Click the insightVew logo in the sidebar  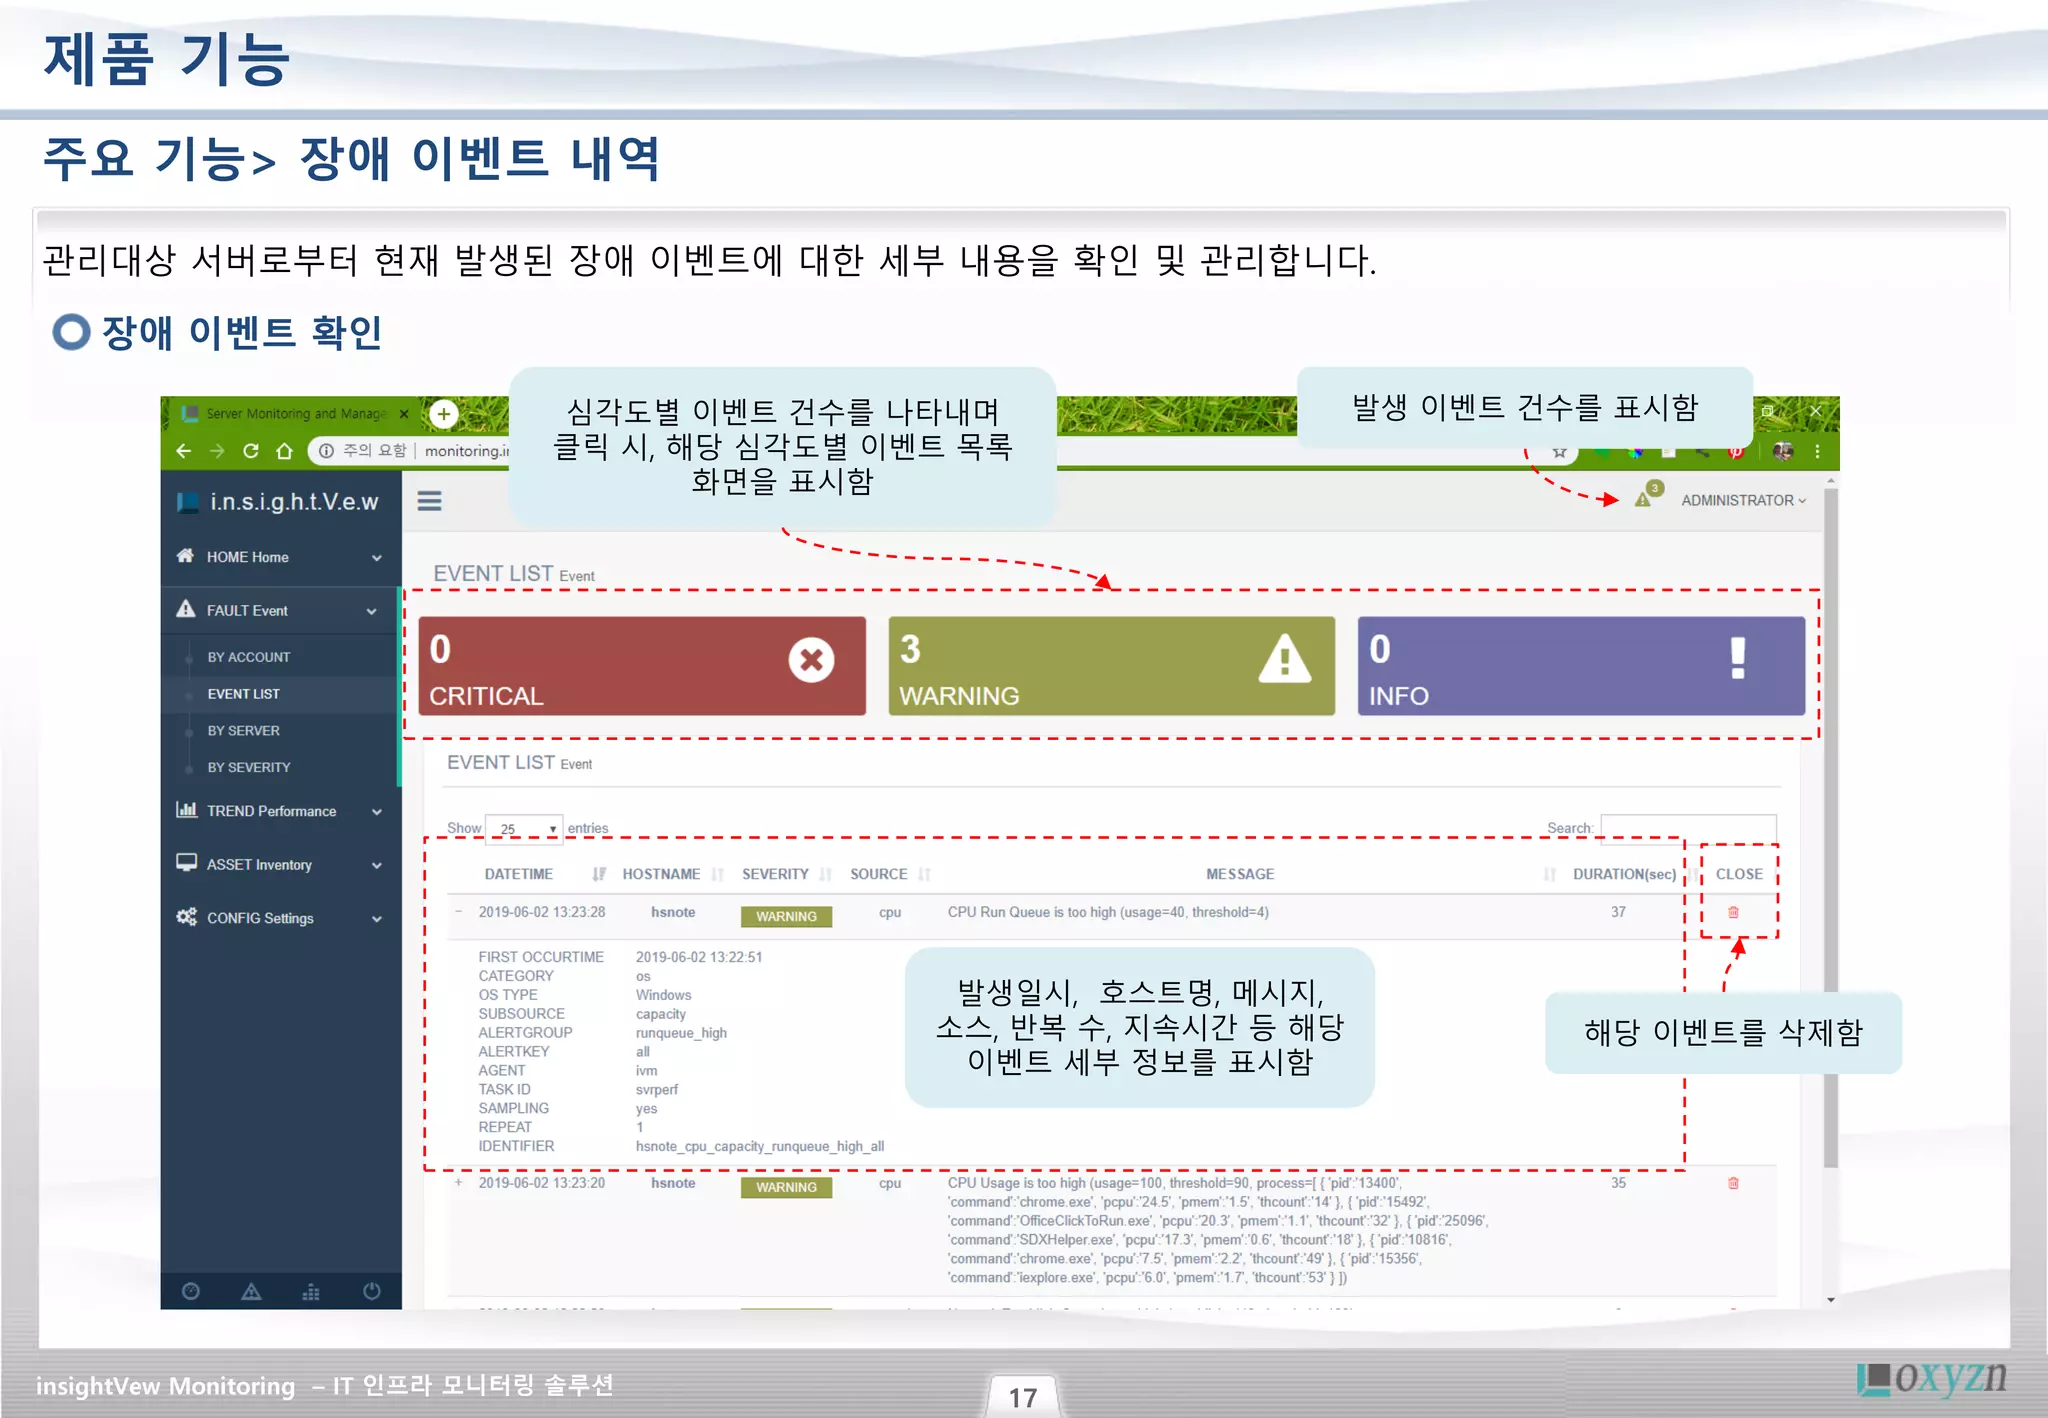click(x=279, y=502)
